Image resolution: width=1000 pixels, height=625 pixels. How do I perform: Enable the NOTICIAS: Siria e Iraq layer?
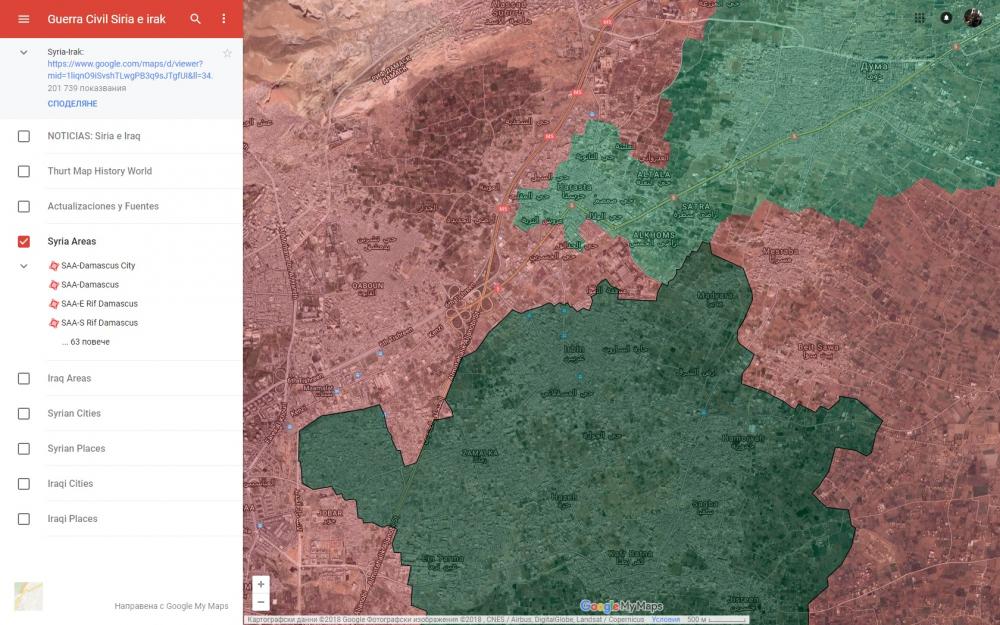click(24, 136)
